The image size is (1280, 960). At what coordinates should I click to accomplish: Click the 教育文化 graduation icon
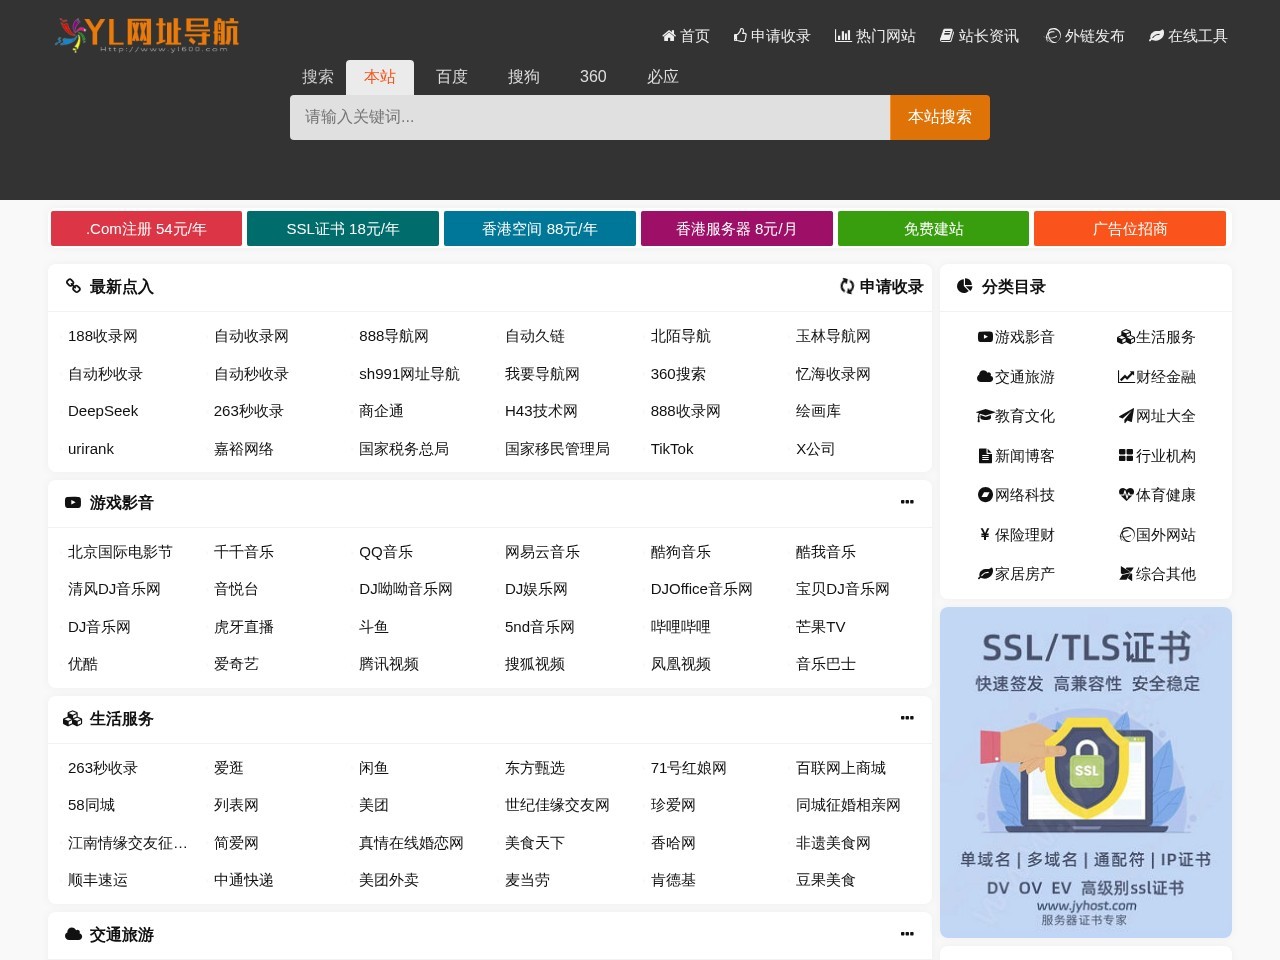pyautogui.click(x=984, y=416)
